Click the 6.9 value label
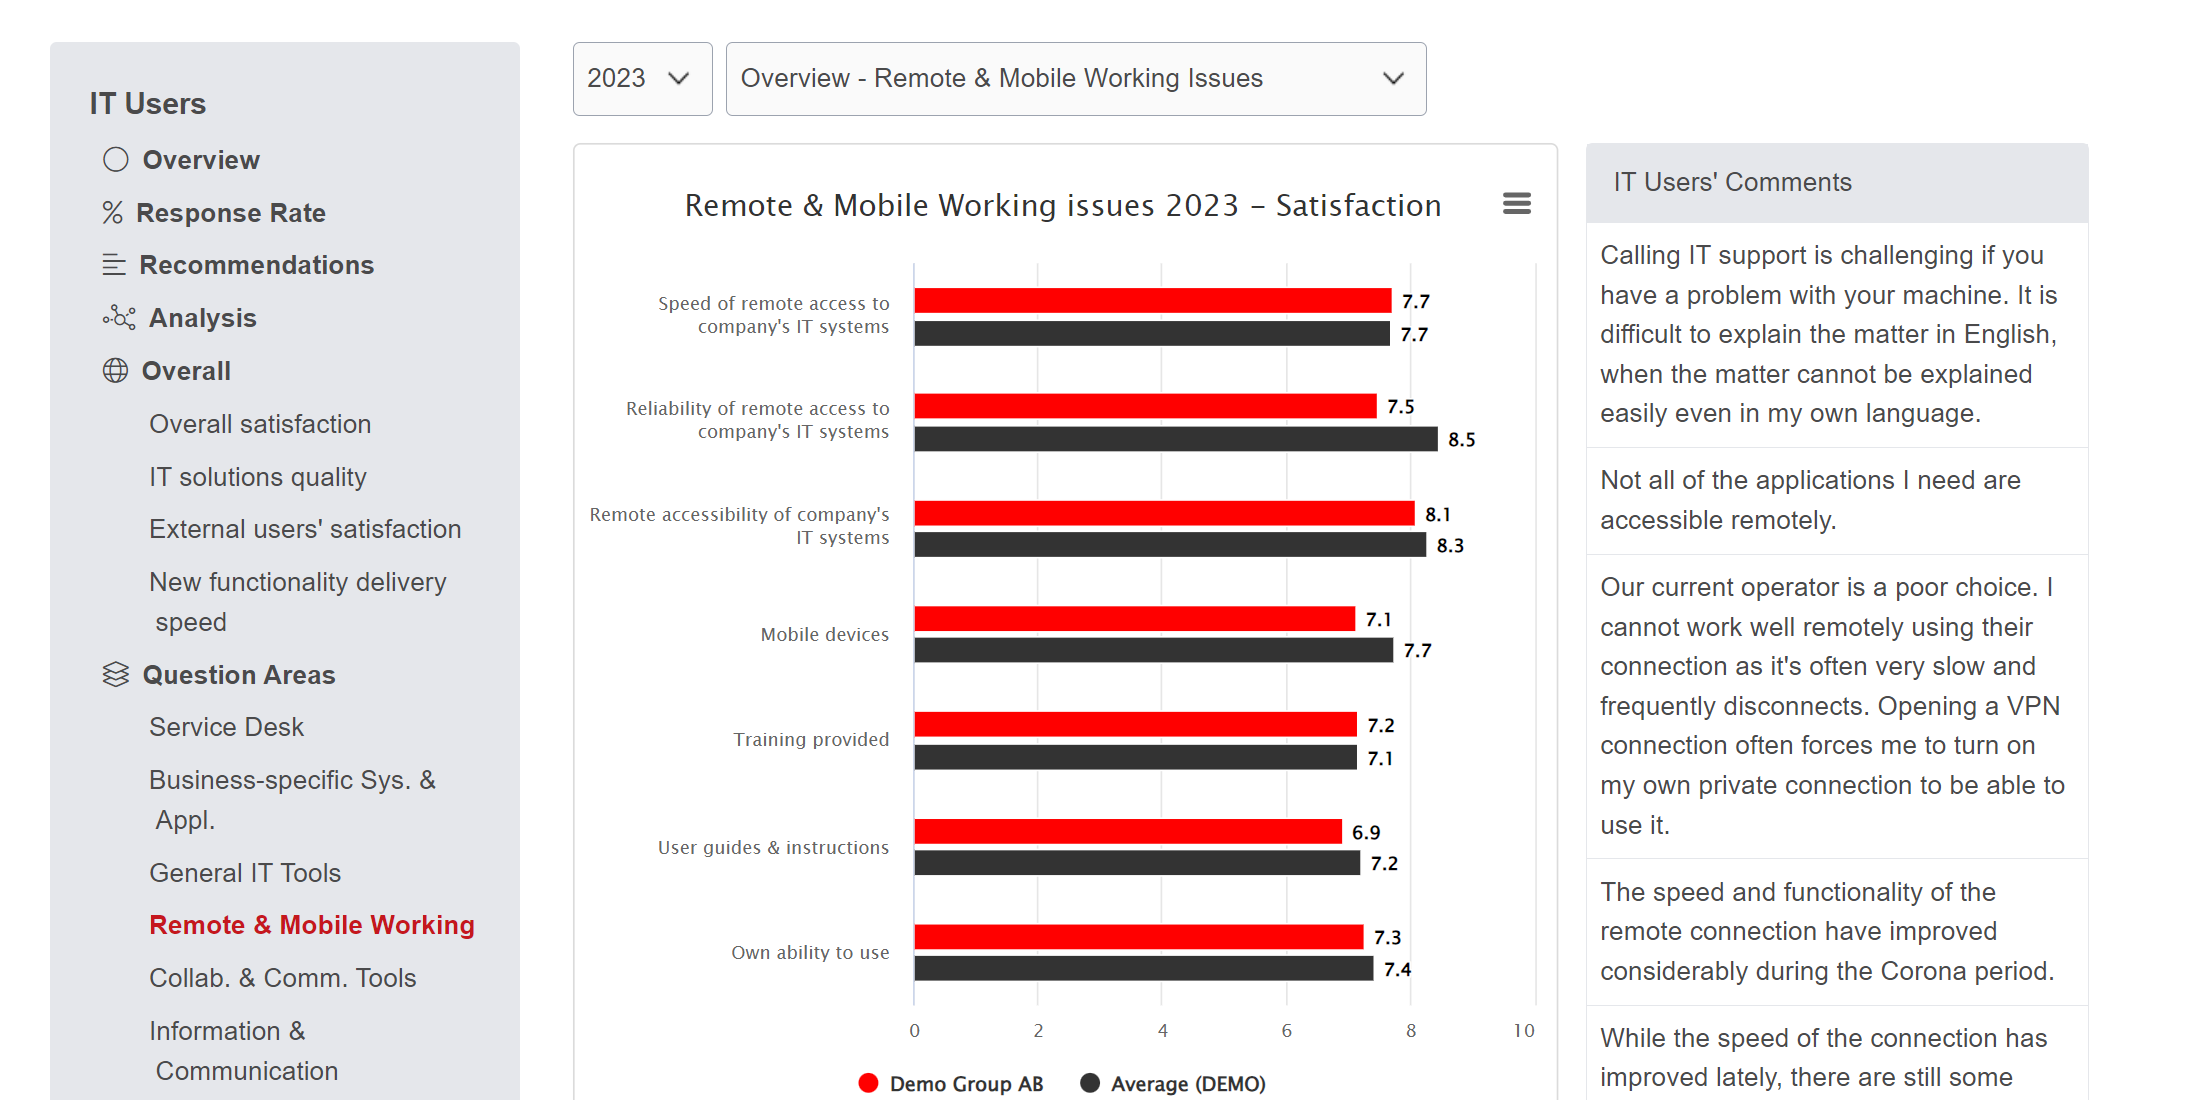The width and height of the screenshot is (2200, 1100). tap(1366, 832)
